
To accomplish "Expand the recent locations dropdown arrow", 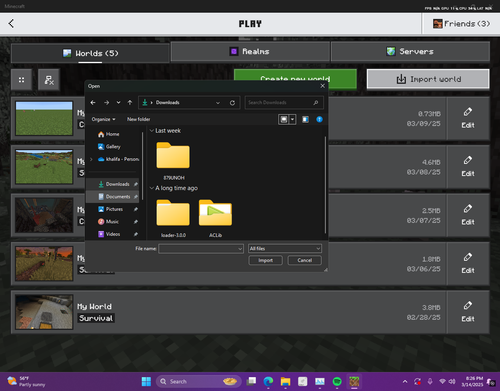I will pyautogui.click(x=118, y=103).
